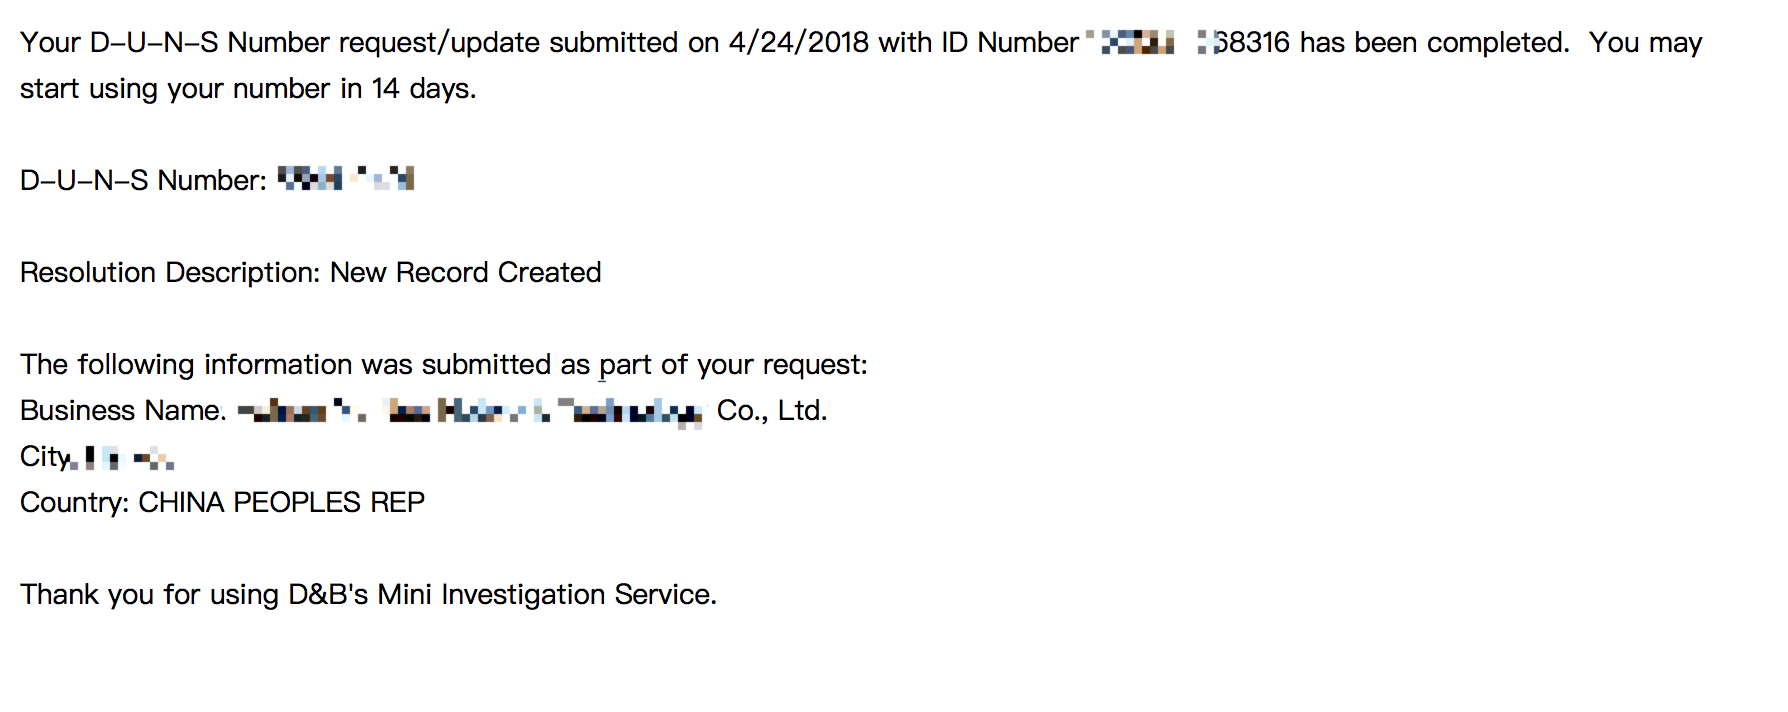Click the blurred ID Number before 68316
The height and width of the screenshot is (712, 1788).
click(x=1148, y=42)
